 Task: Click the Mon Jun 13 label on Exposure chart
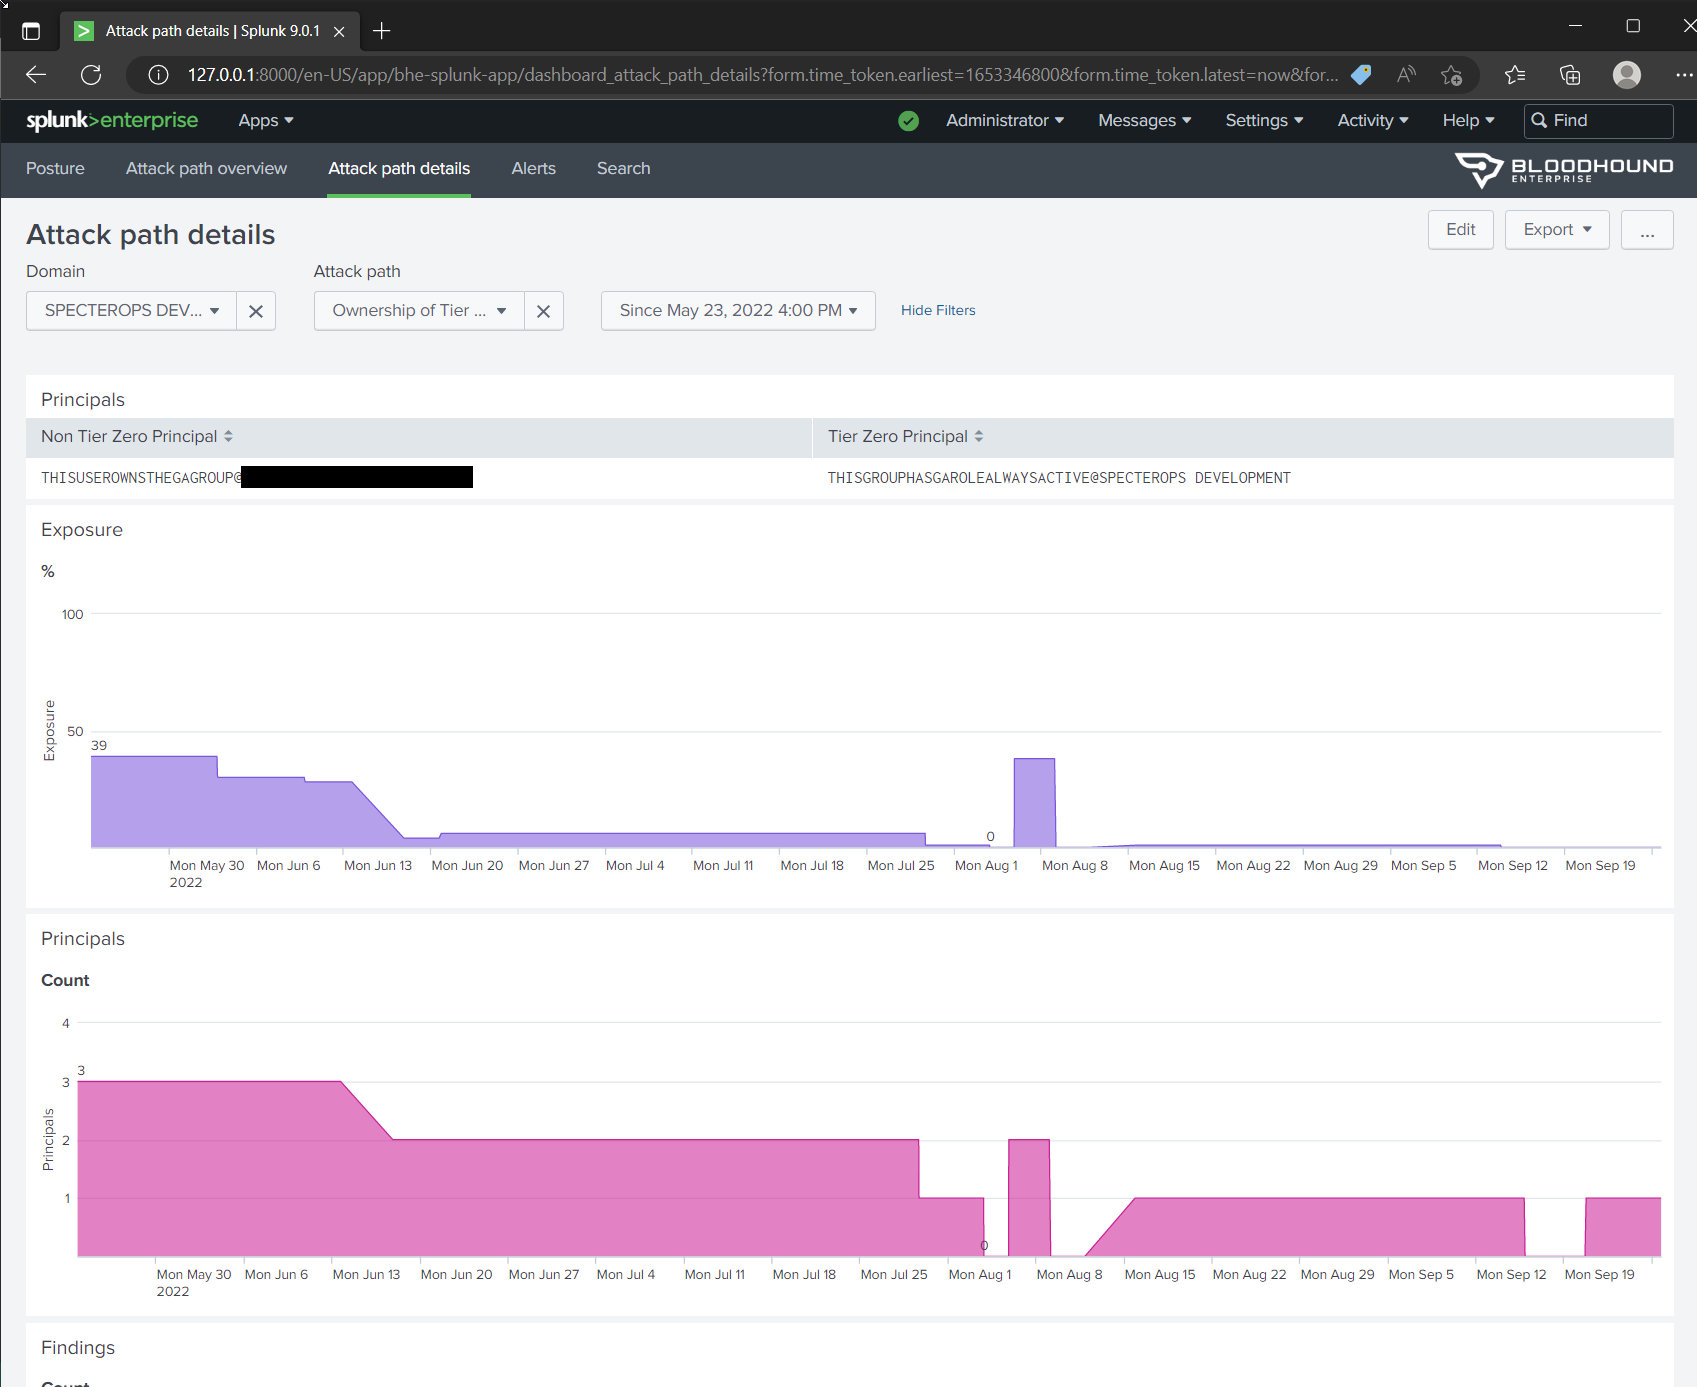click(378, 866)
